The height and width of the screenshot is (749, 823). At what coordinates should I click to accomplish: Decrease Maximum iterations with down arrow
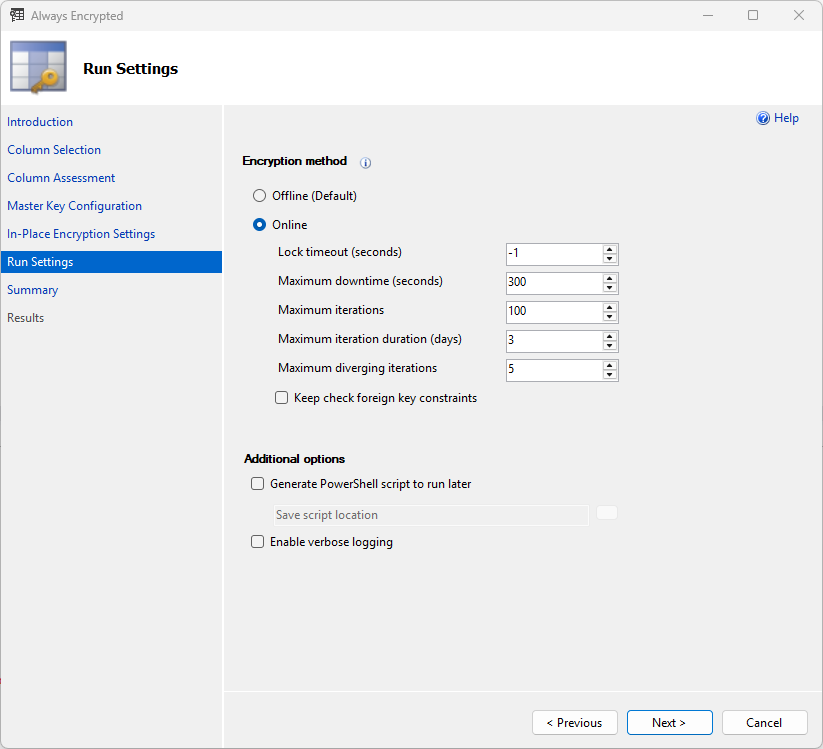(609, 316)
